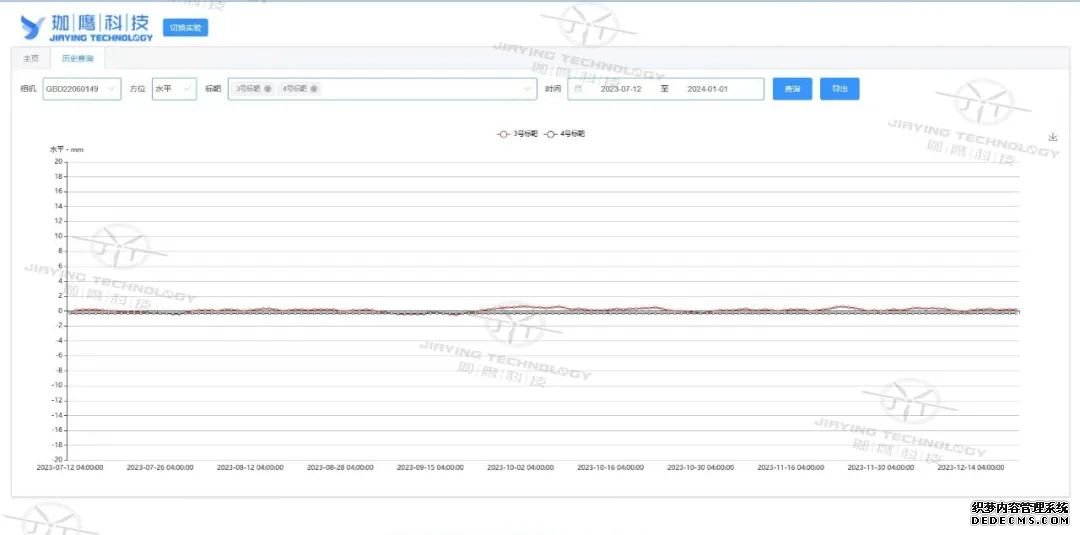Expand the 标靶 target multi-select arrow
Screen dimensions: 1080x535
click(528, 89)
